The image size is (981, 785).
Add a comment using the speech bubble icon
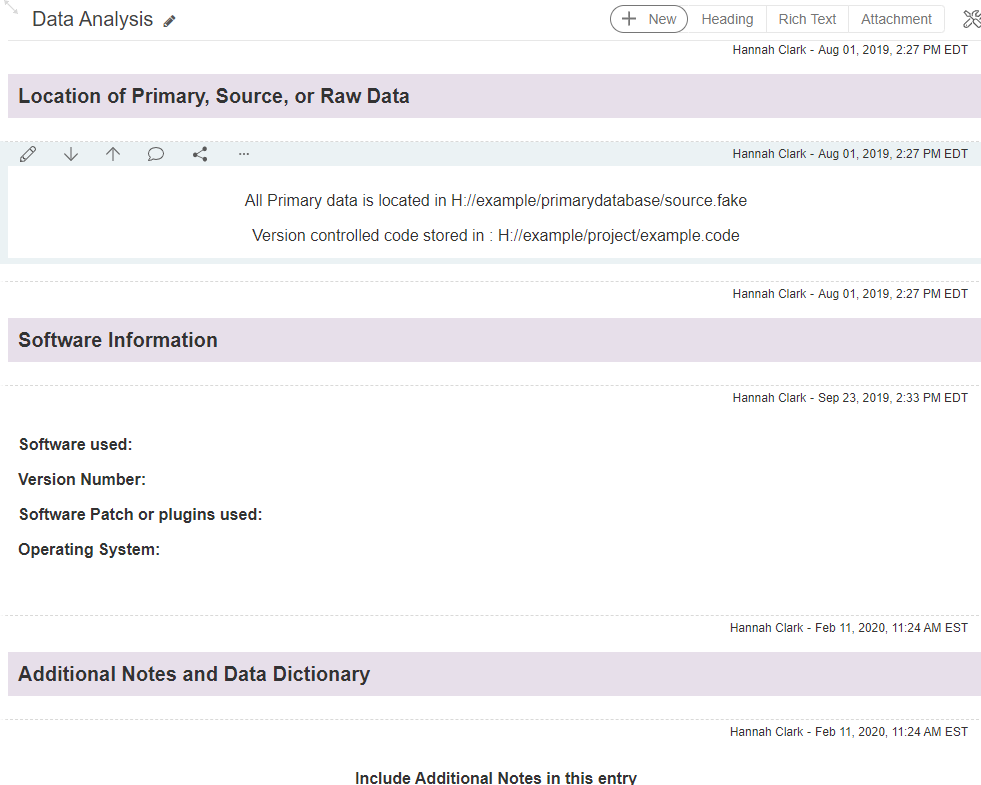[156, 154]
